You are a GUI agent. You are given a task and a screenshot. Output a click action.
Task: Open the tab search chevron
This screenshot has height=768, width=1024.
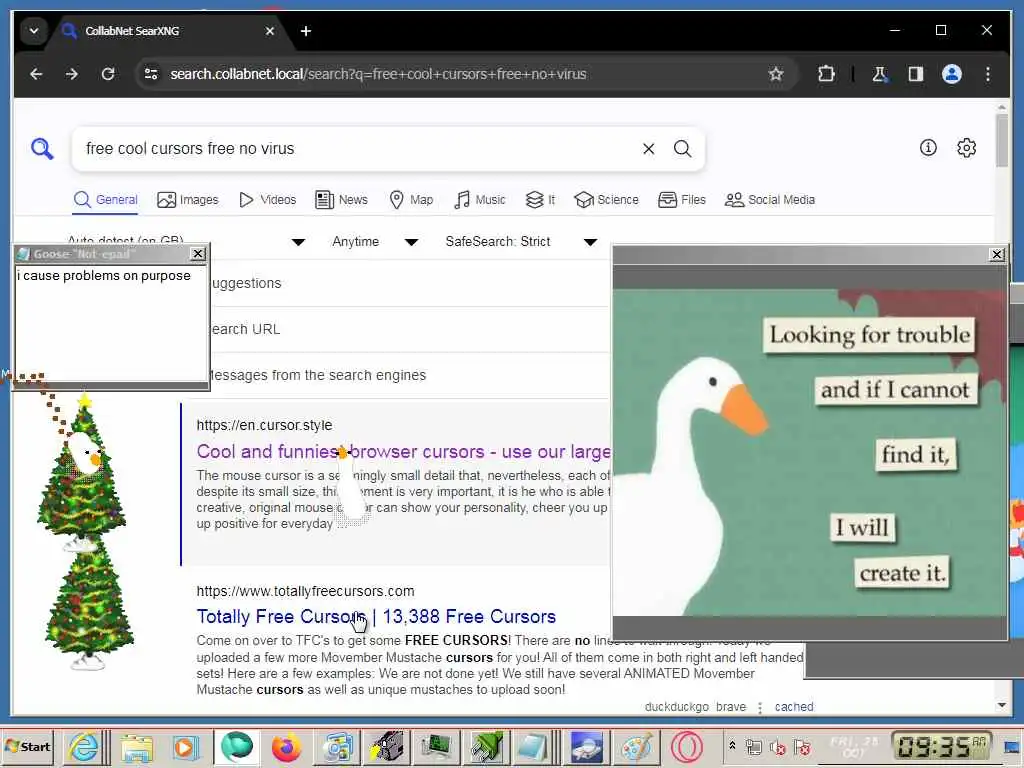click(x=34, y=31)
